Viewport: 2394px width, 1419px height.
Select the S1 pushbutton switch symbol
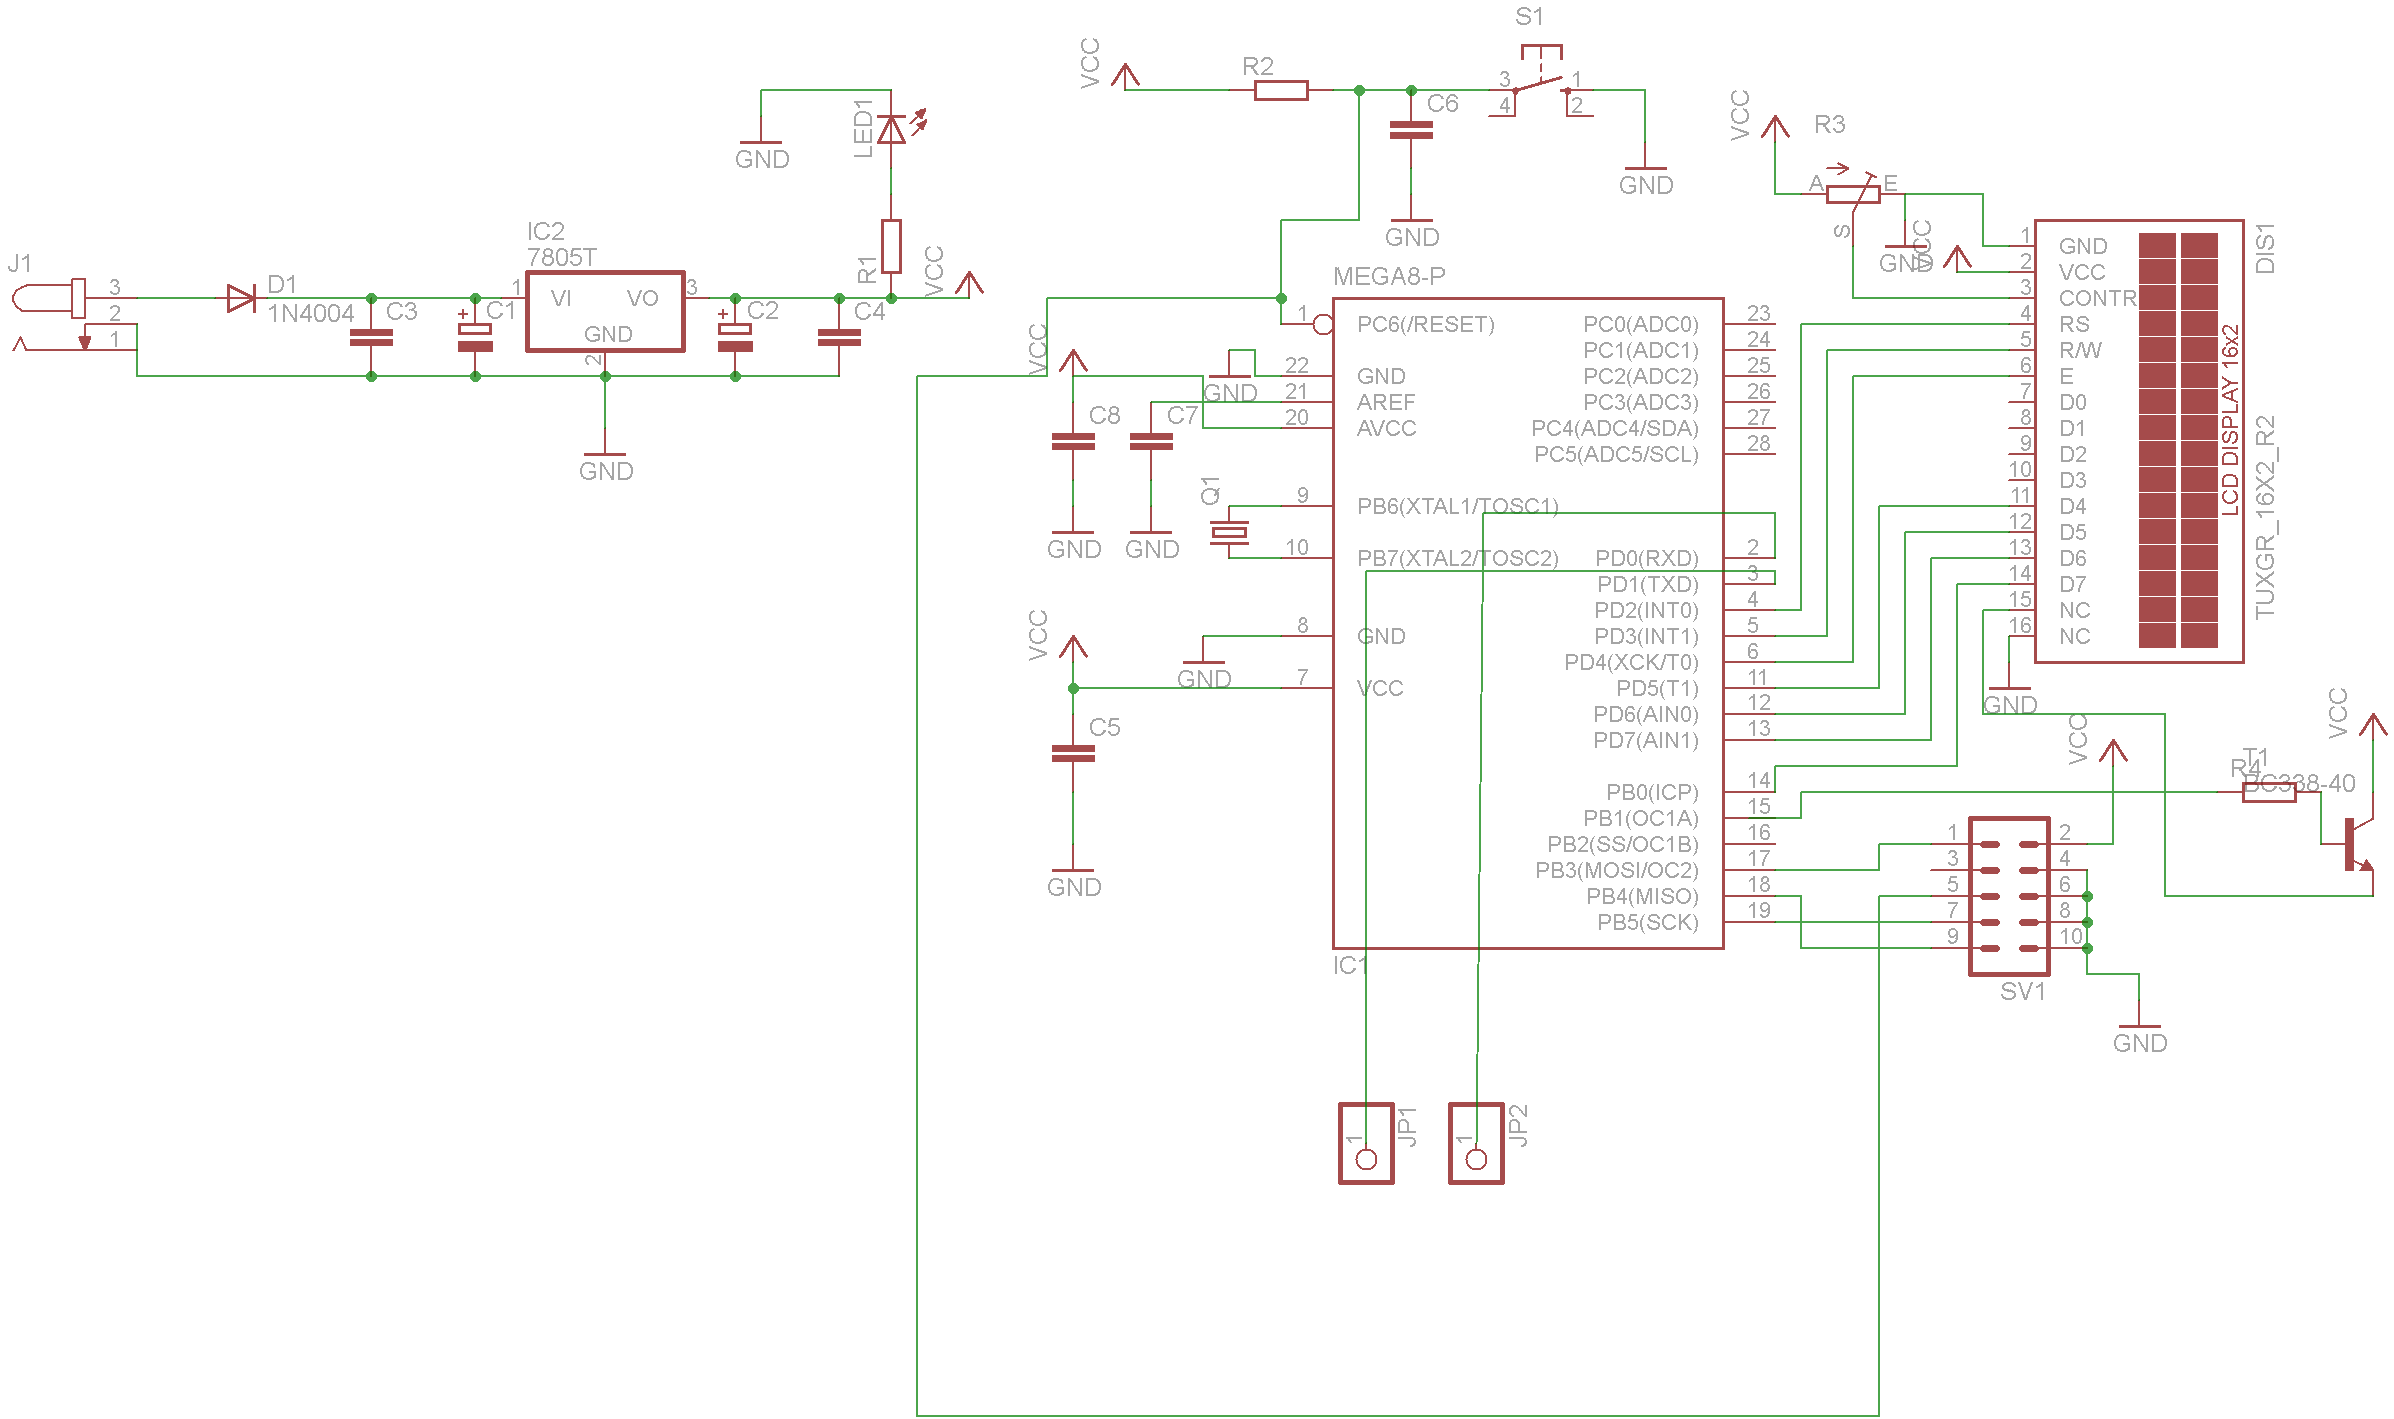pos(1541,82)
